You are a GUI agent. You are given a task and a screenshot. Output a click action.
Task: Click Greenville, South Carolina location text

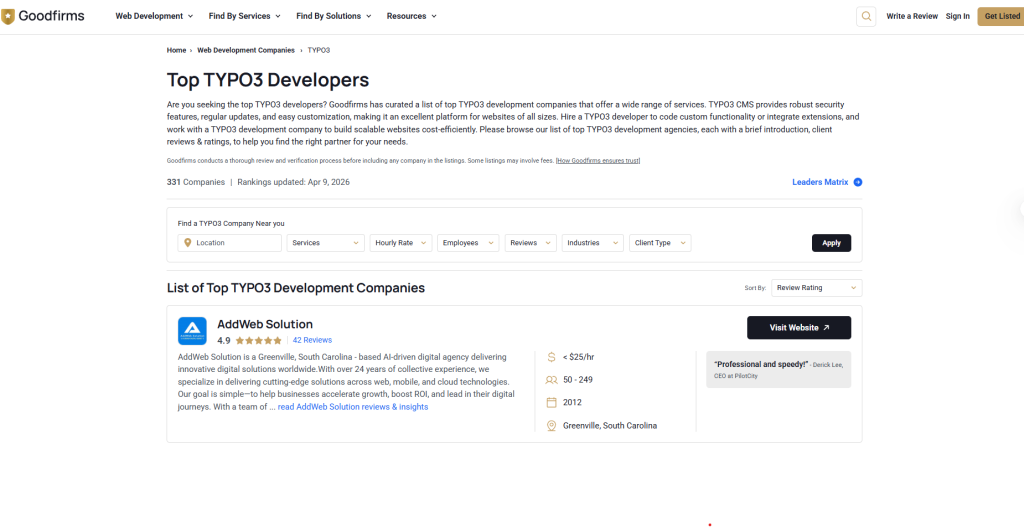tap(610, 426)
